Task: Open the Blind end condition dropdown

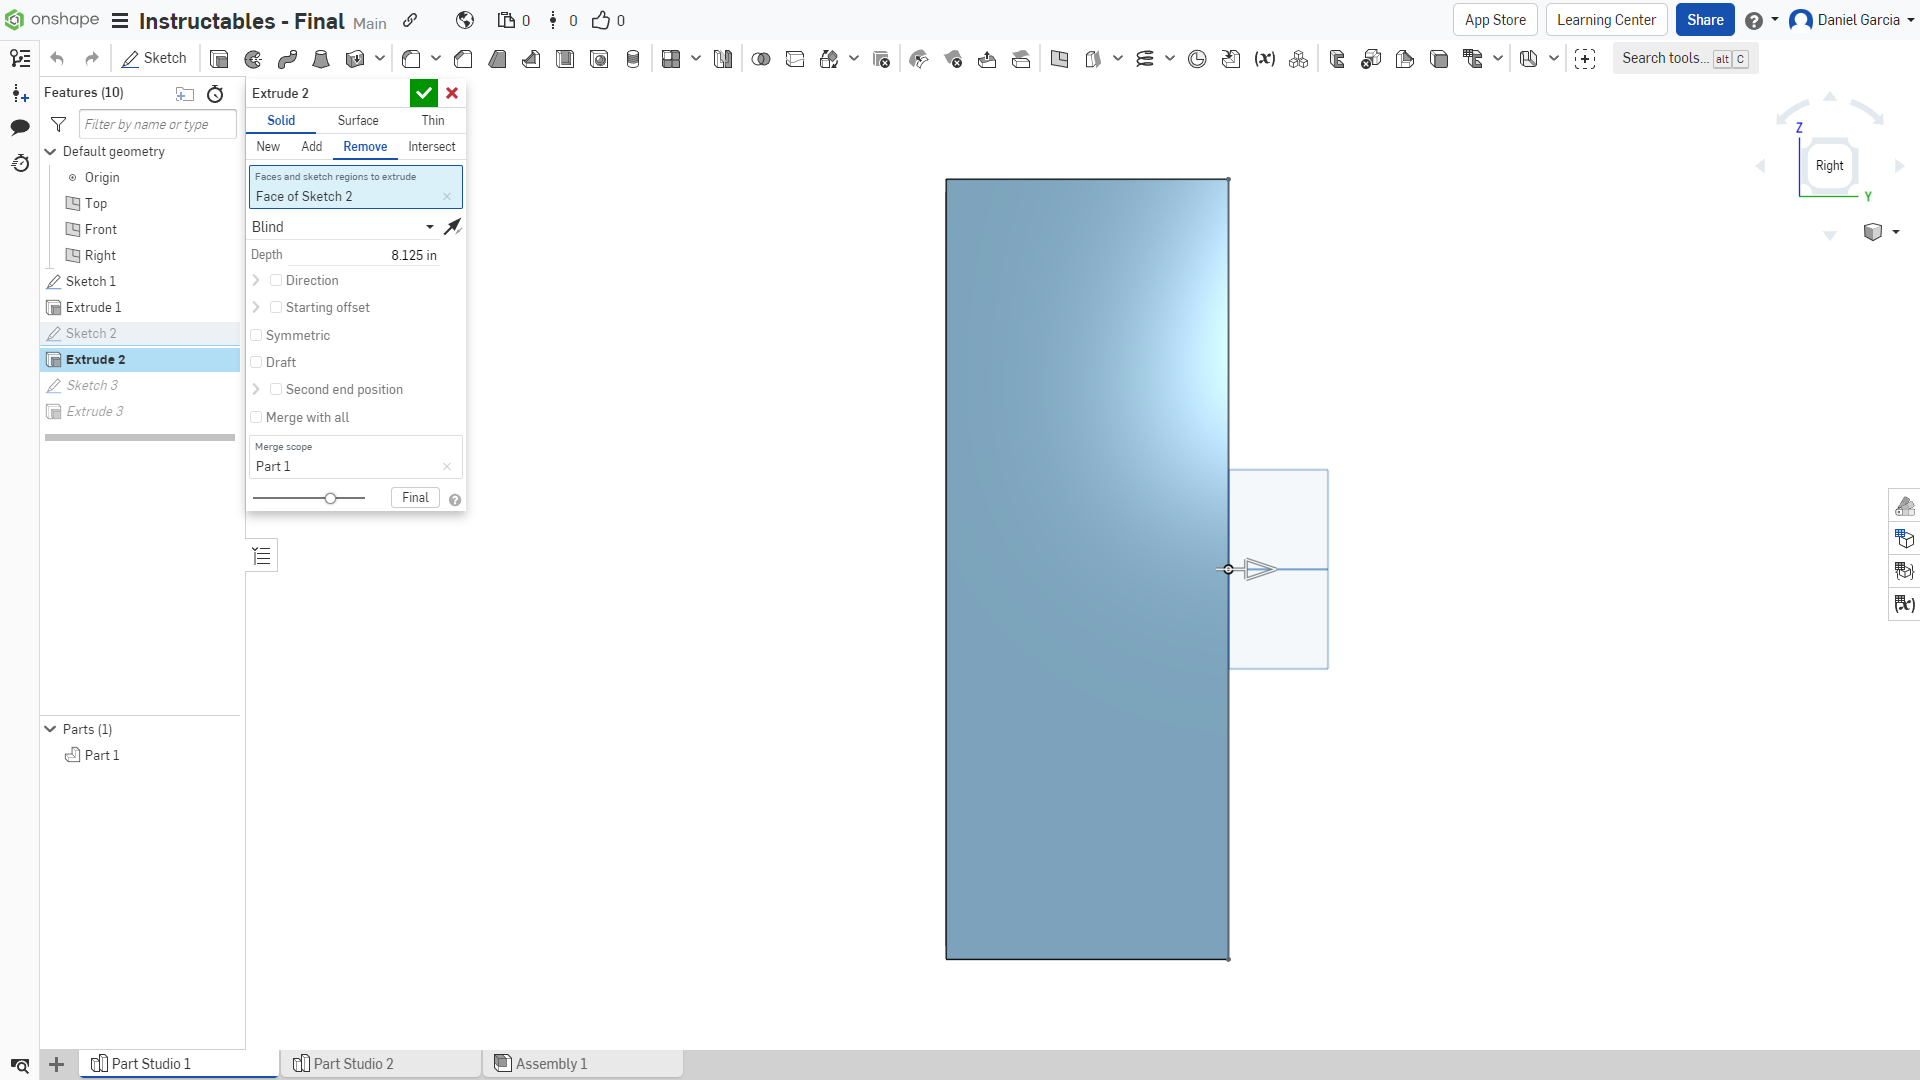Action: pos(430,227)
